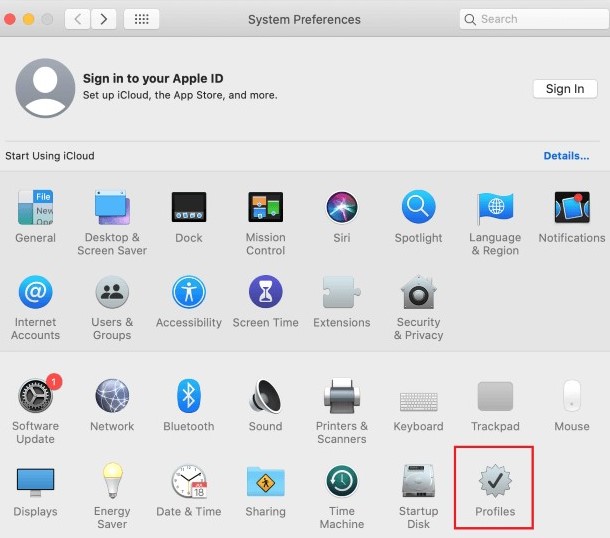Open the iCloud Details link
The width and height of the screenshot is (610, 538).
[x=566, y=156]
